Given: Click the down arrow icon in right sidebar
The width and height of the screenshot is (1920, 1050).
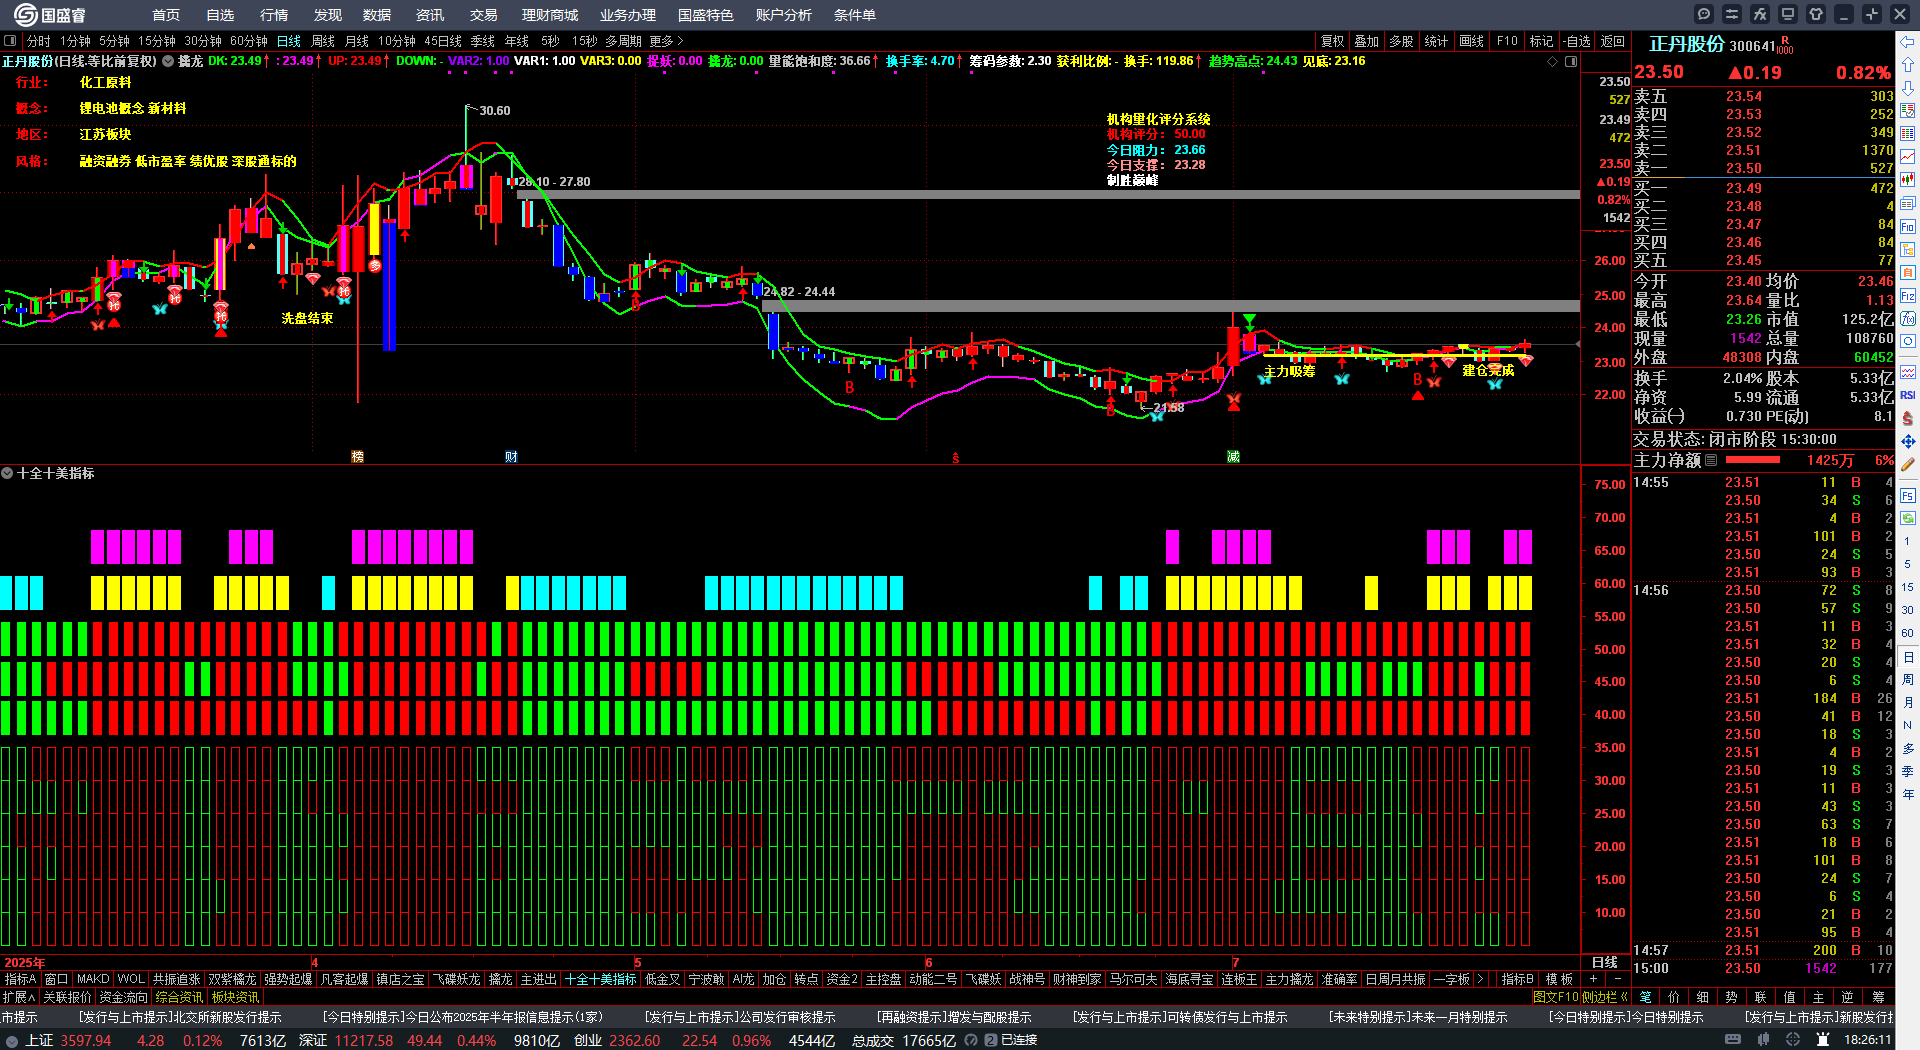Looking at the screenshot, I should pyautogui.click(x=1908, y=87).
